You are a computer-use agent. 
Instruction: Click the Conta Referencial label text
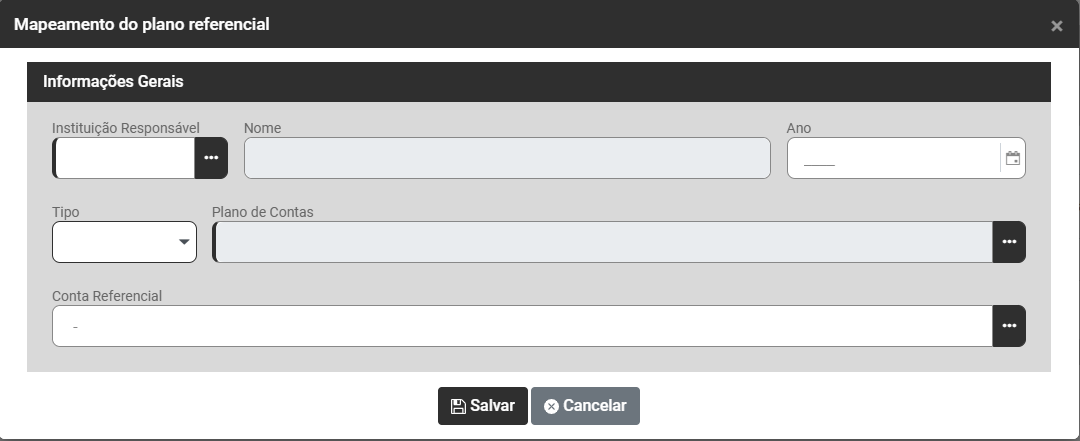point(107,296)
